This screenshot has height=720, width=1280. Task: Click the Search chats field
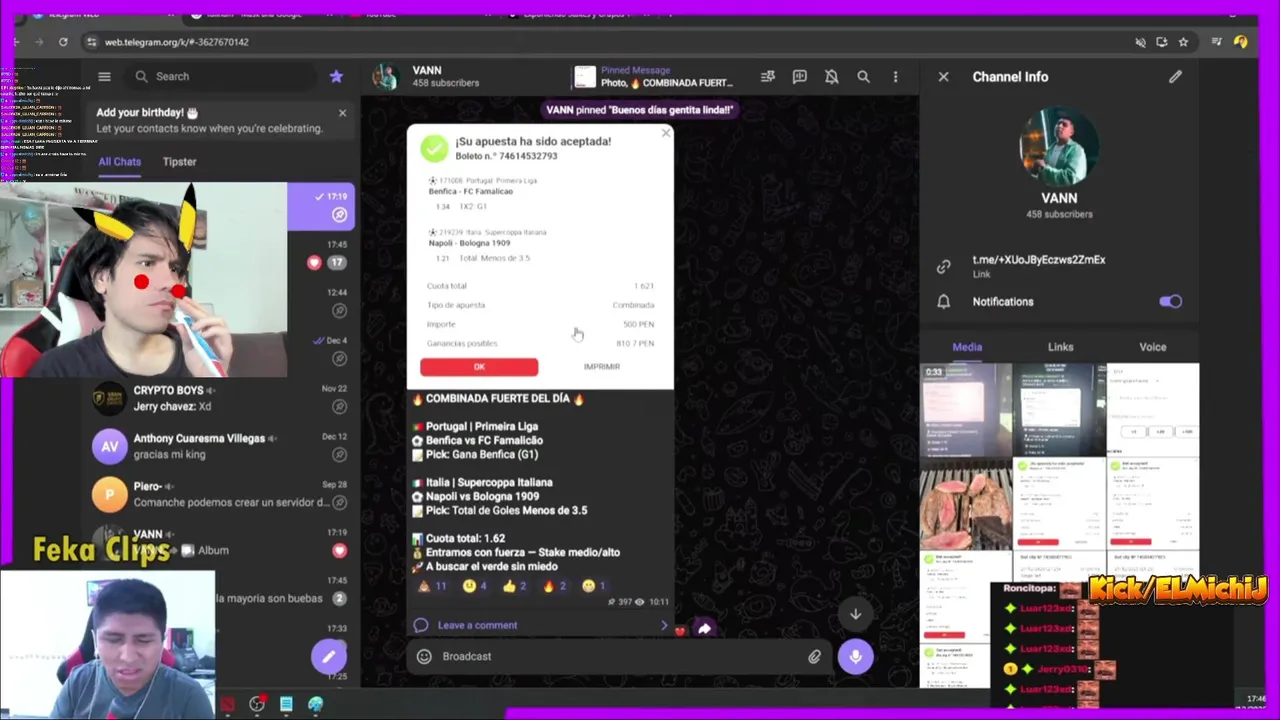pyautogui.click(x=220, y=76)
